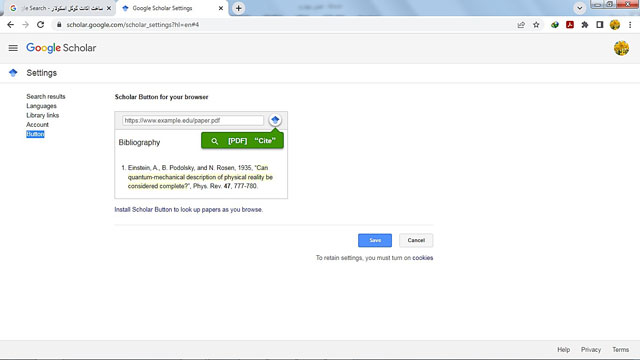Click the padlock site info icon
The width and height of the screenshot is (640, 360).
tap(59, 24)
